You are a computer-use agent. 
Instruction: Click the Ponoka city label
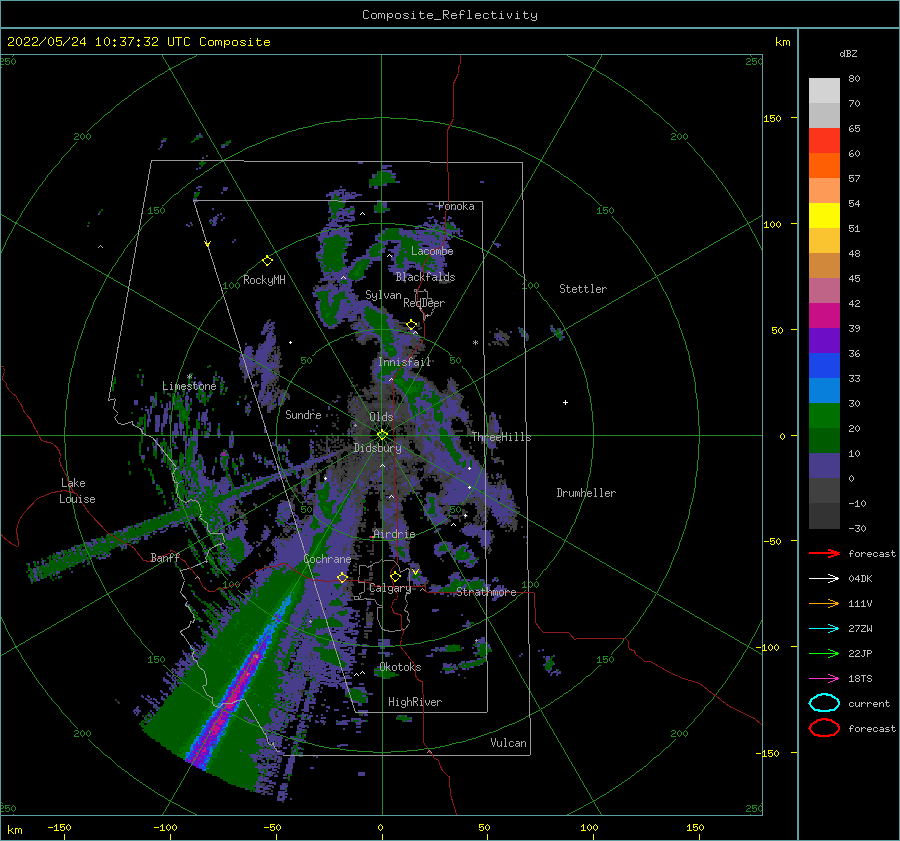tap(456, 206)
